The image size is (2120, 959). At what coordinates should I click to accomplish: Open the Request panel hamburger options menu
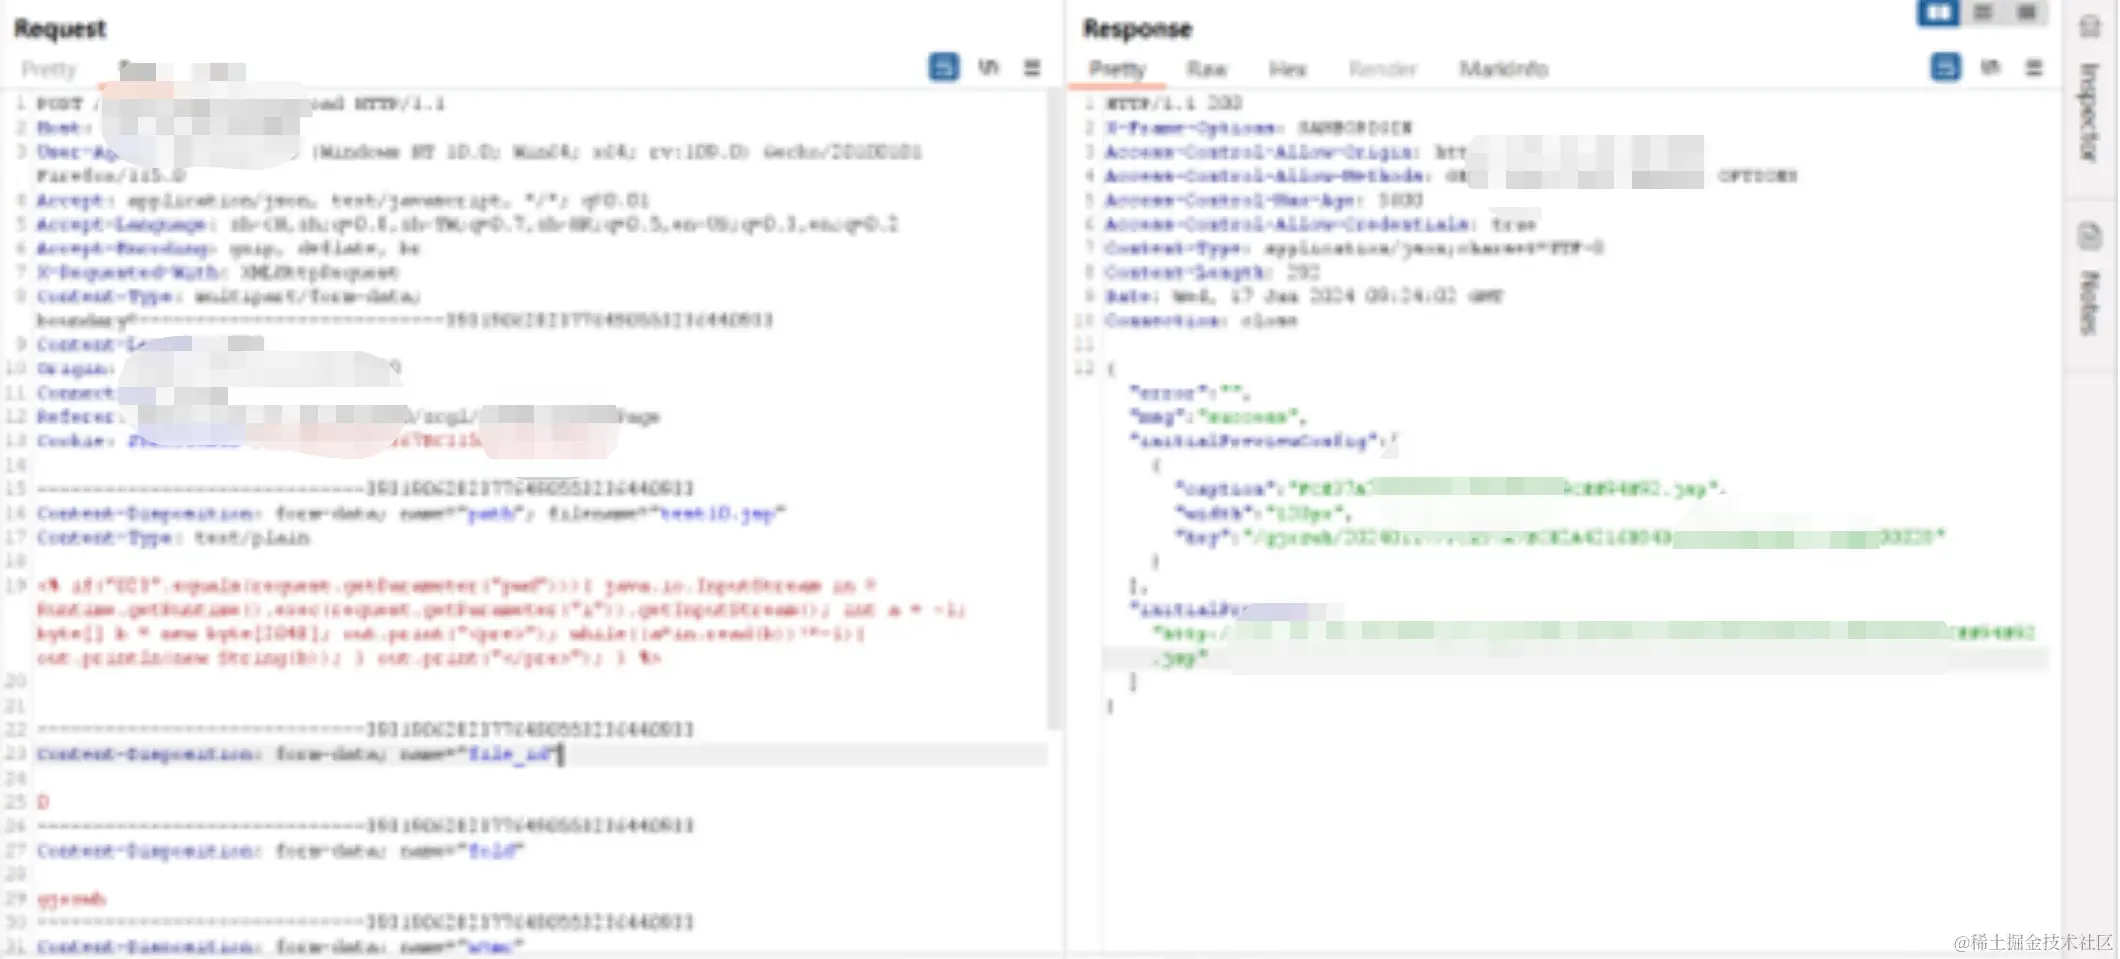point(1032,68)
